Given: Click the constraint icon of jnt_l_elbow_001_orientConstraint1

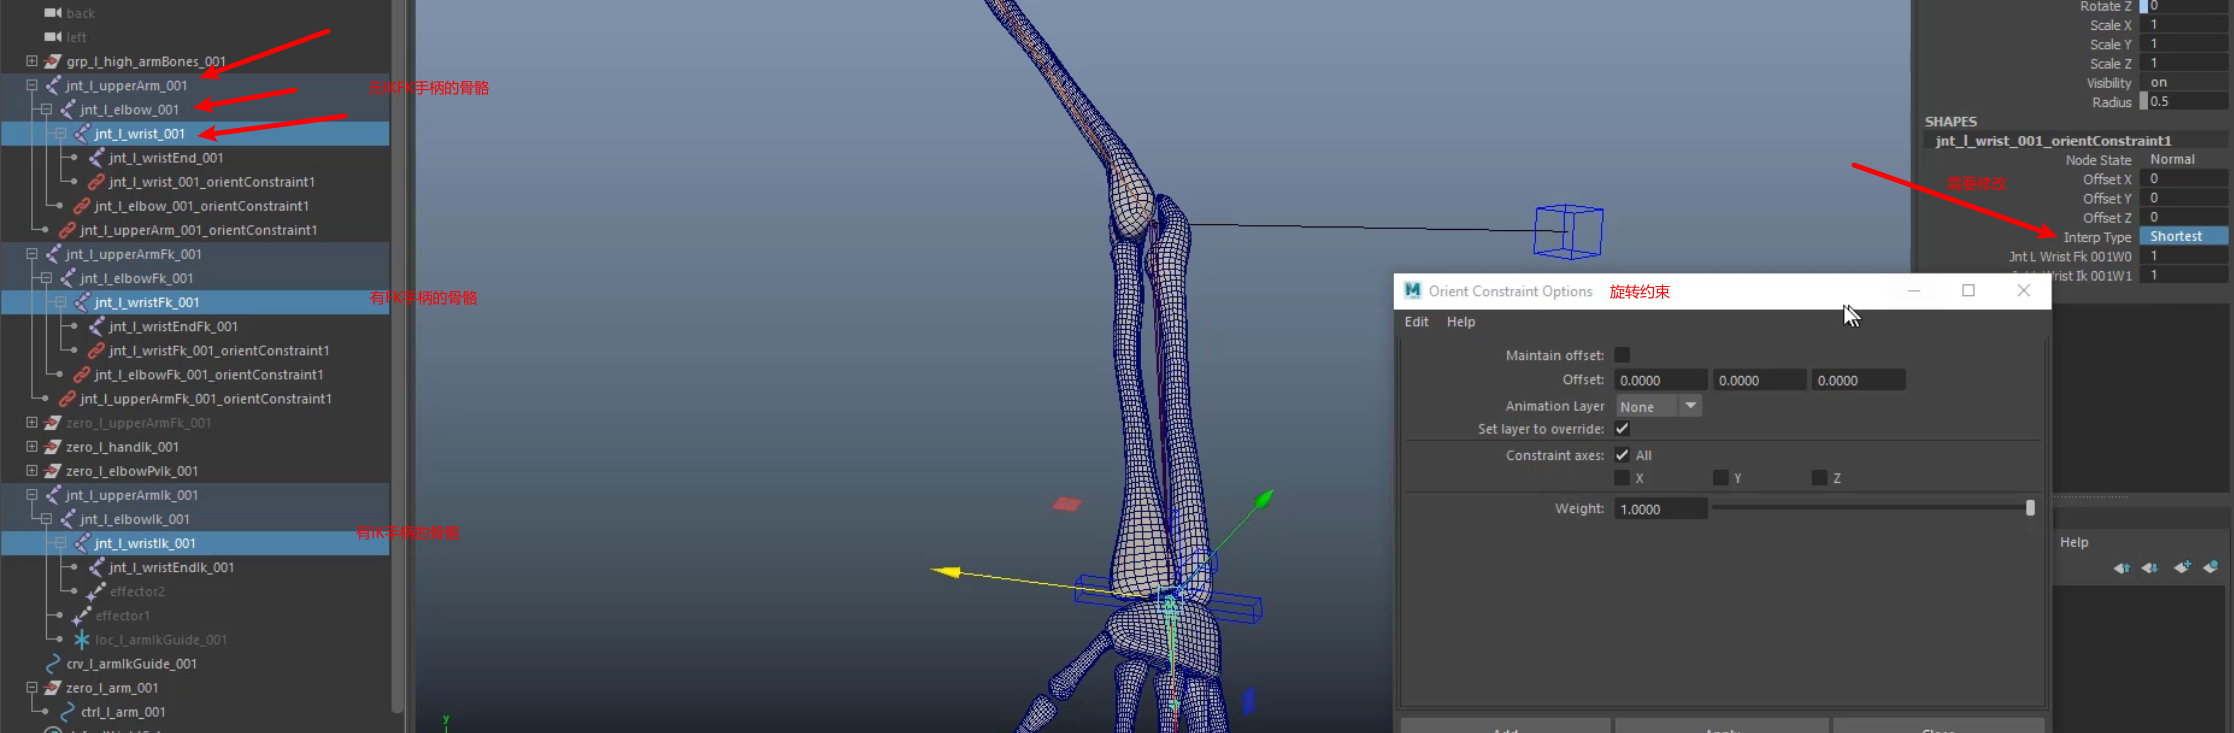Looking at the screenshot, I should click(x=82, y=206).
